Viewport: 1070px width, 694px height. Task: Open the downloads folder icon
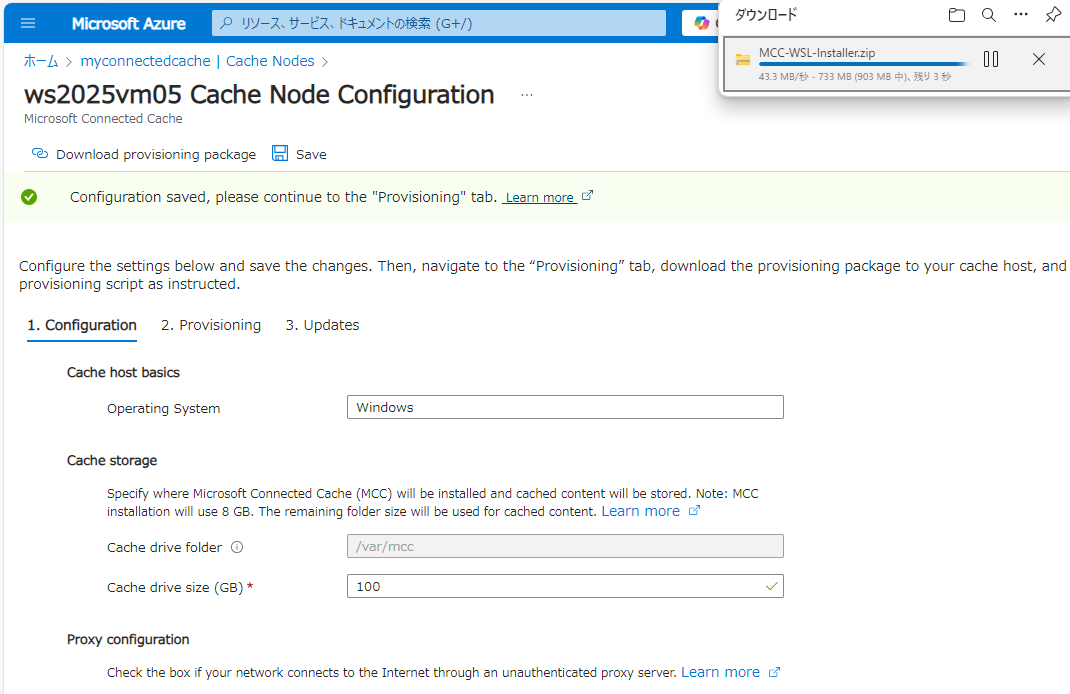956,15
